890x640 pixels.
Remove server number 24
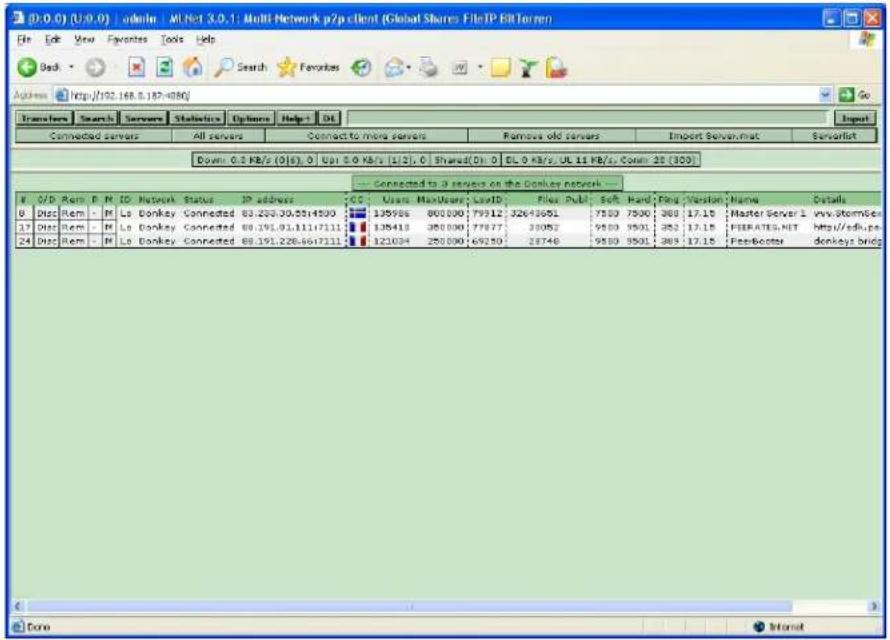coord(73,241)
